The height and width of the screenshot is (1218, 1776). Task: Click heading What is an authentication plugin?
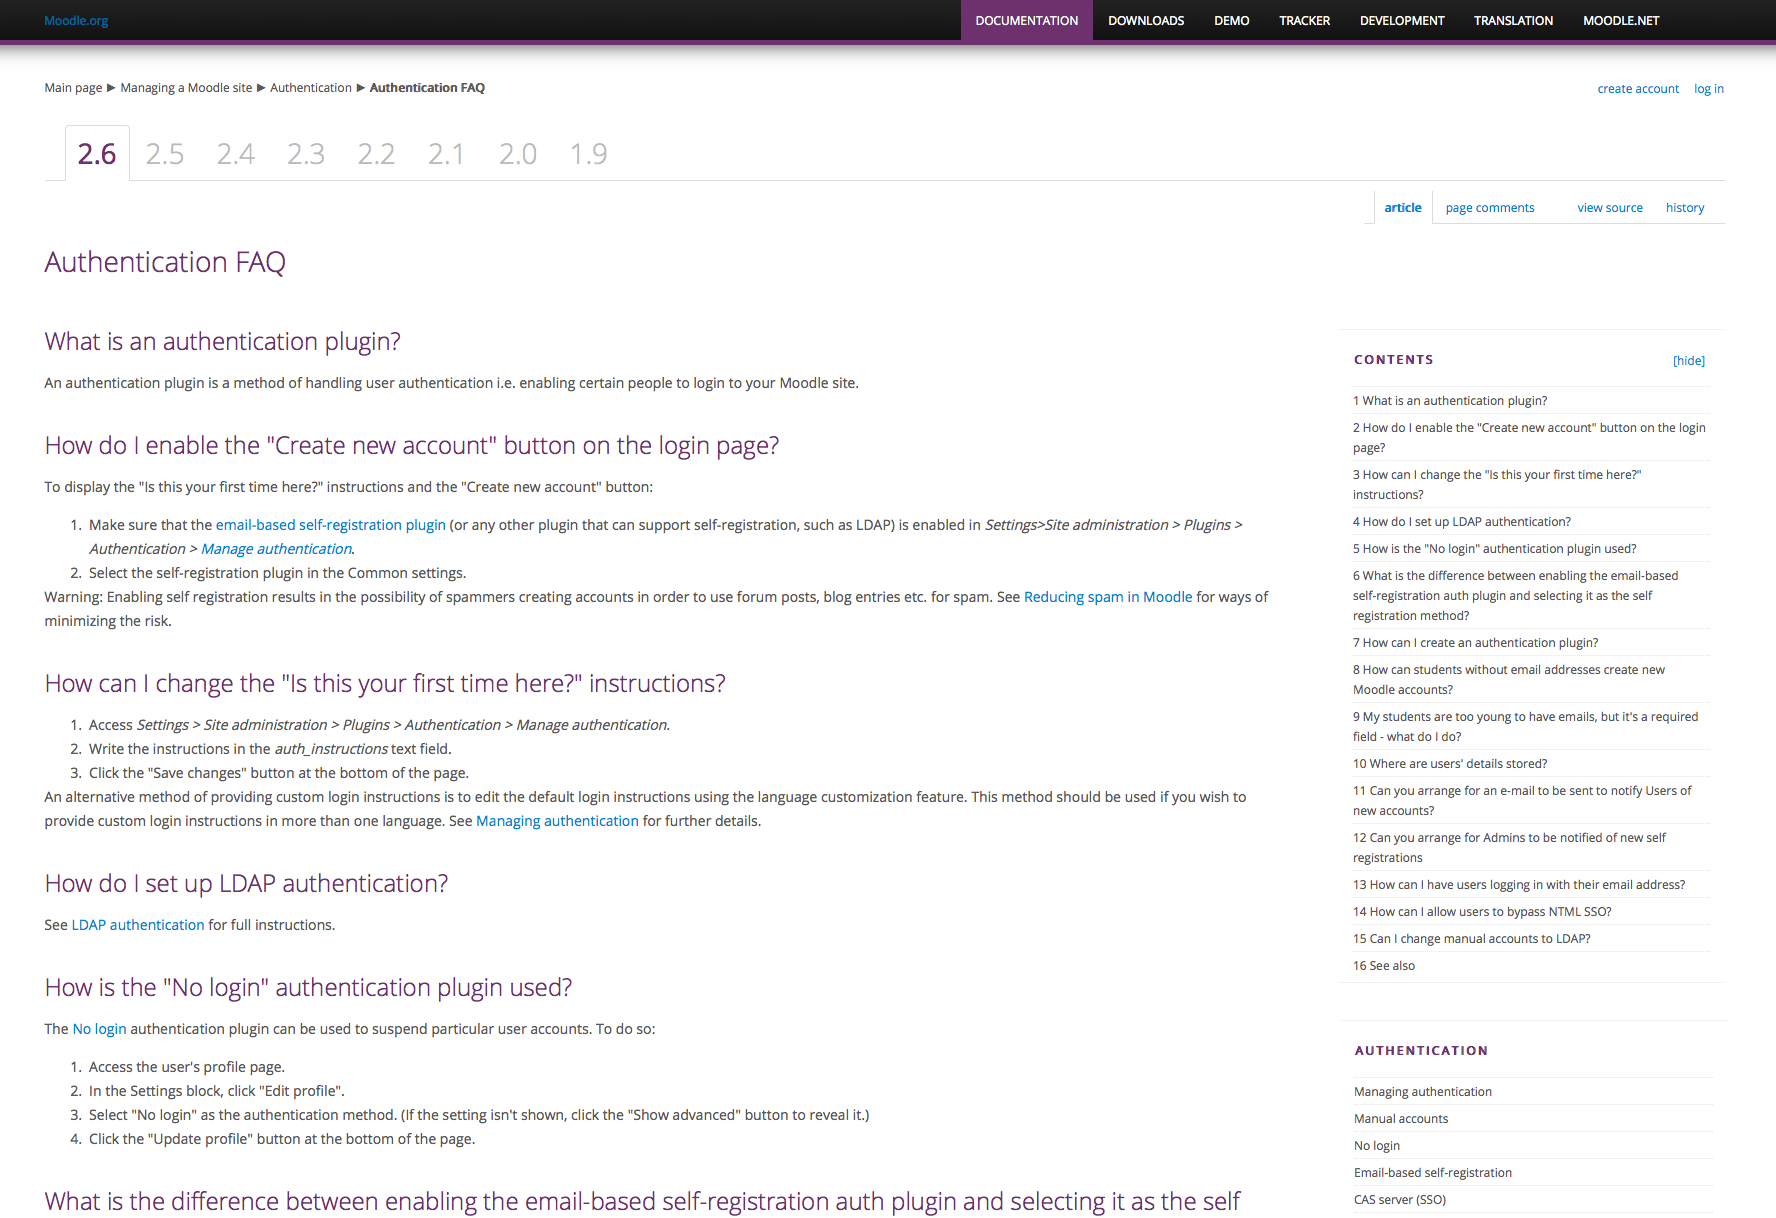(x=222, y=342)
